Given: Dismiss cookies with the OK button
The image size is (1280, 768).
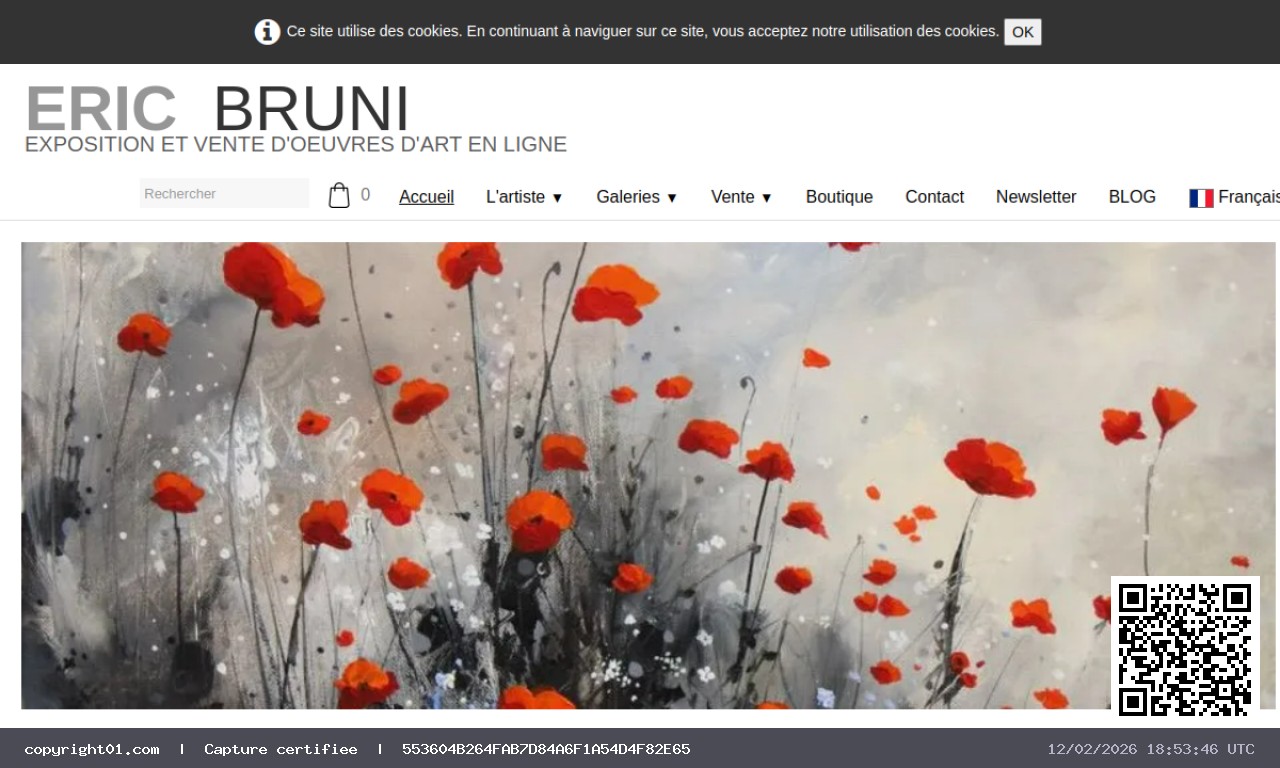Looking at the screenshot, I should 1022,31.
